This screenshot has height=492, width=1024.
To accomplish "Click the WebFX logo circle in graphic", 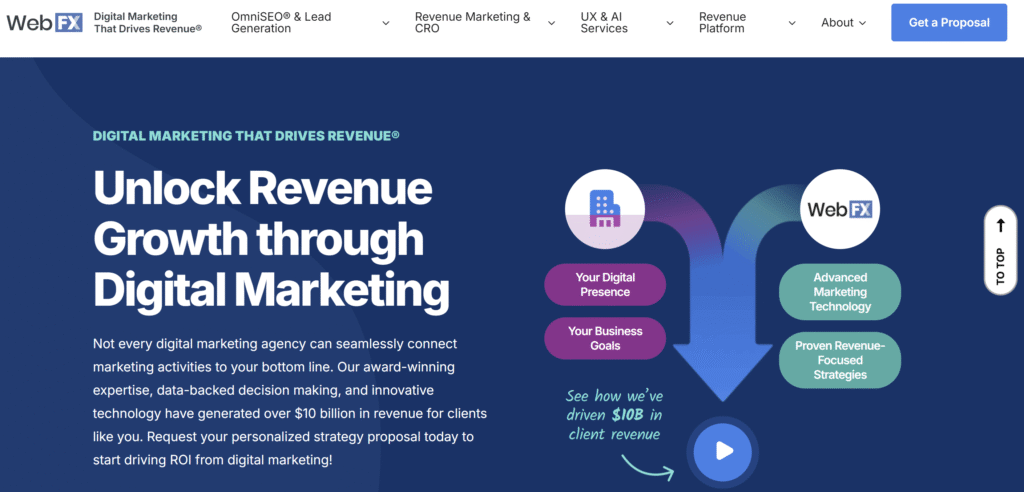I will (x=840, y=209).
